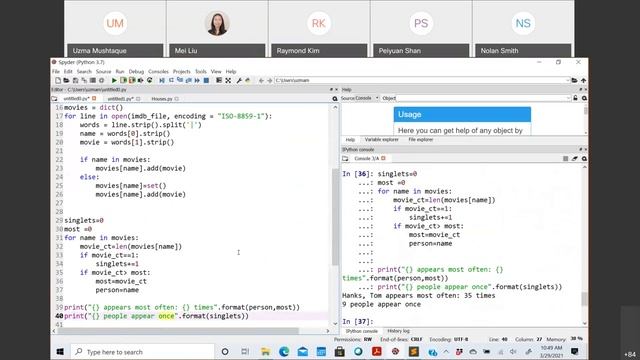Click editor horizontal scrollbar
640x360 pixels.
coord(179,331)
